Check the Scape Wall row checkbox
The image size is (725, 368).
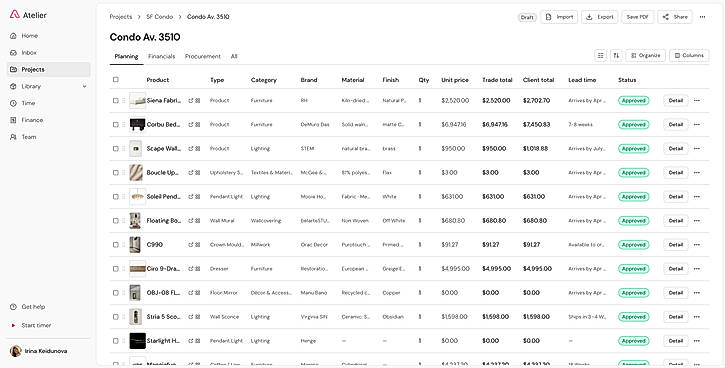(116, 148)
